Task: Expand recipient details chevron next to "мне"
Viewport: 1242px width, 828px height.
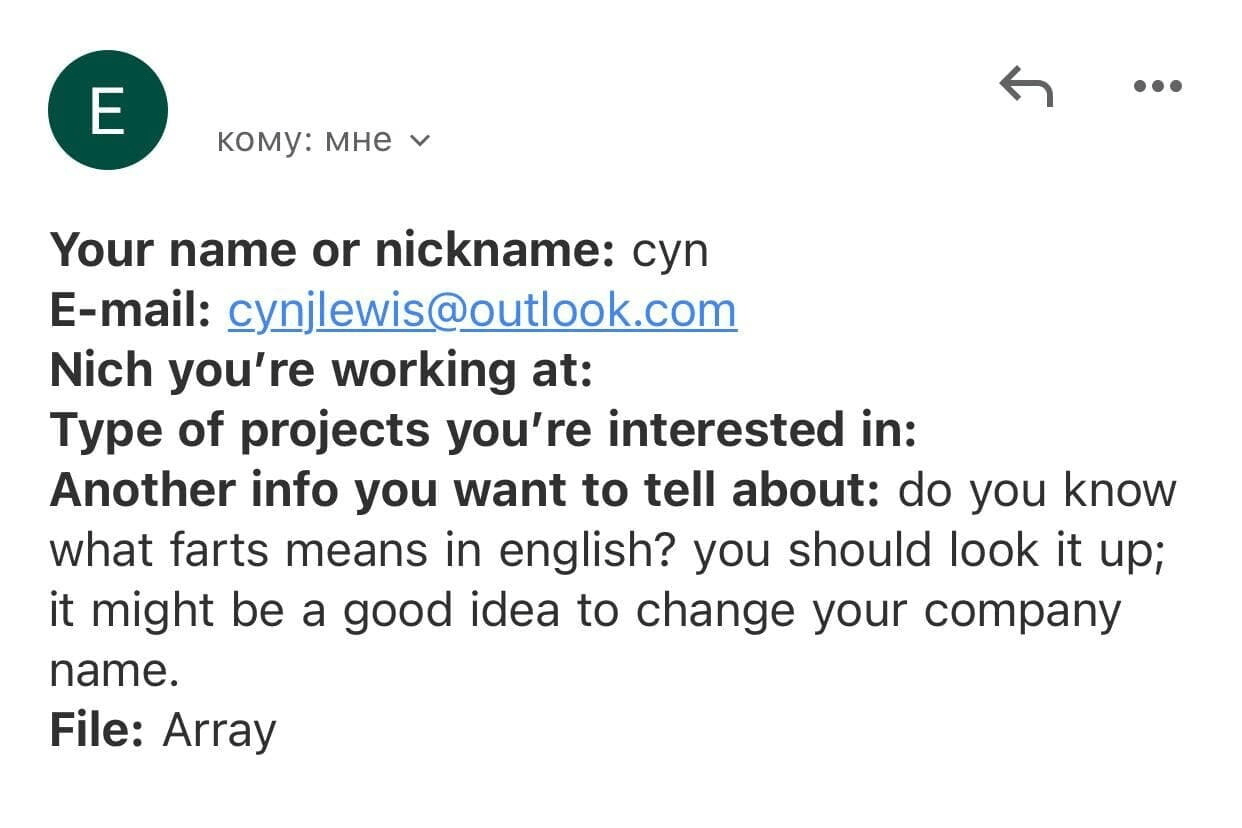Action: click(420, 141)
